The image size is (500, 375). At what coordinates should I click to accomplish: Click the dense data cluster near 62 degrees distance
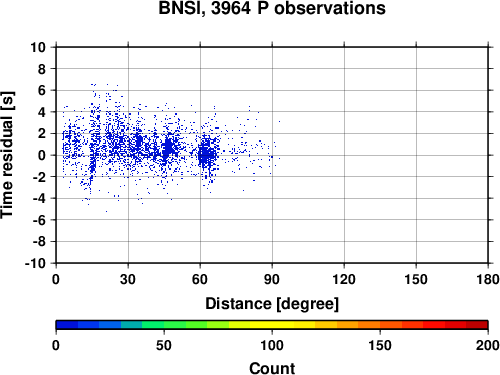(207, 154)
